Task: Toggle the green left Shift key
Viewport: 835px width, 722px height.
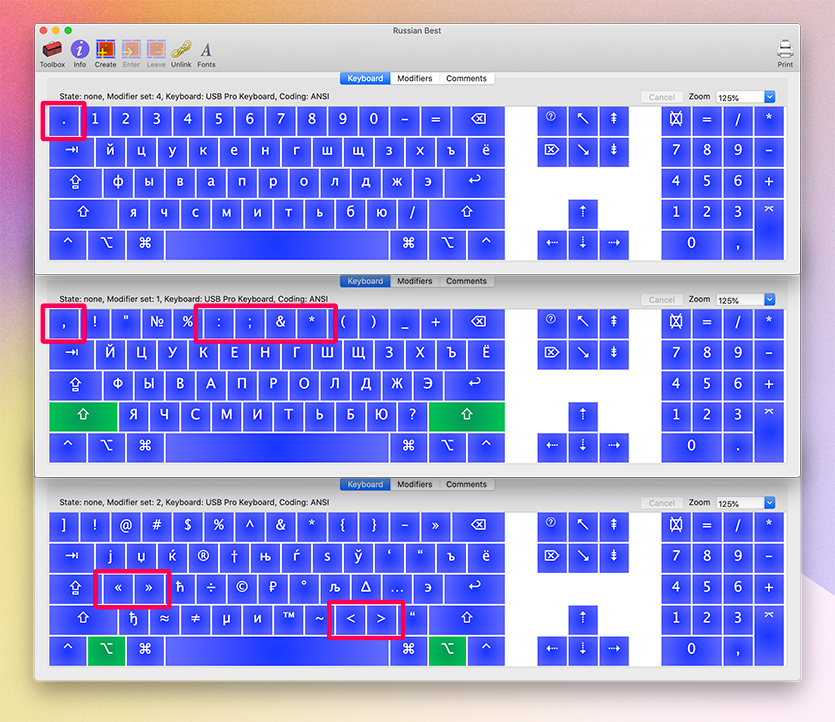Action: [x=83, y=416]
